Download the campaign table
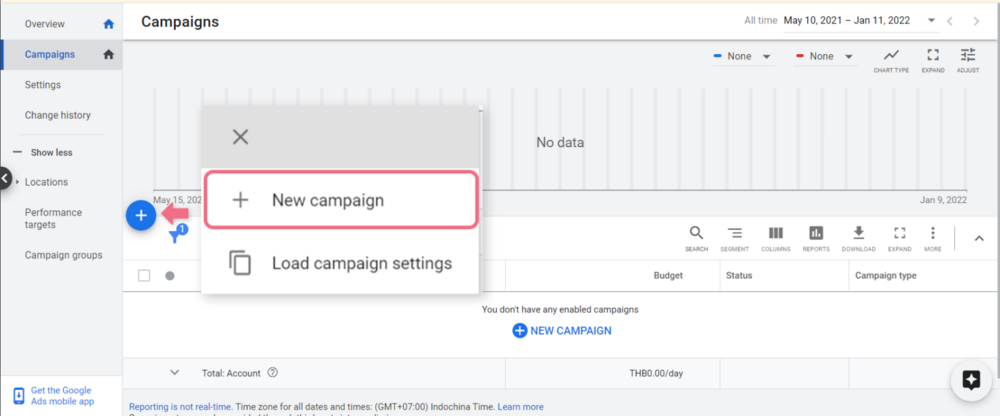 tap(858, 239)
